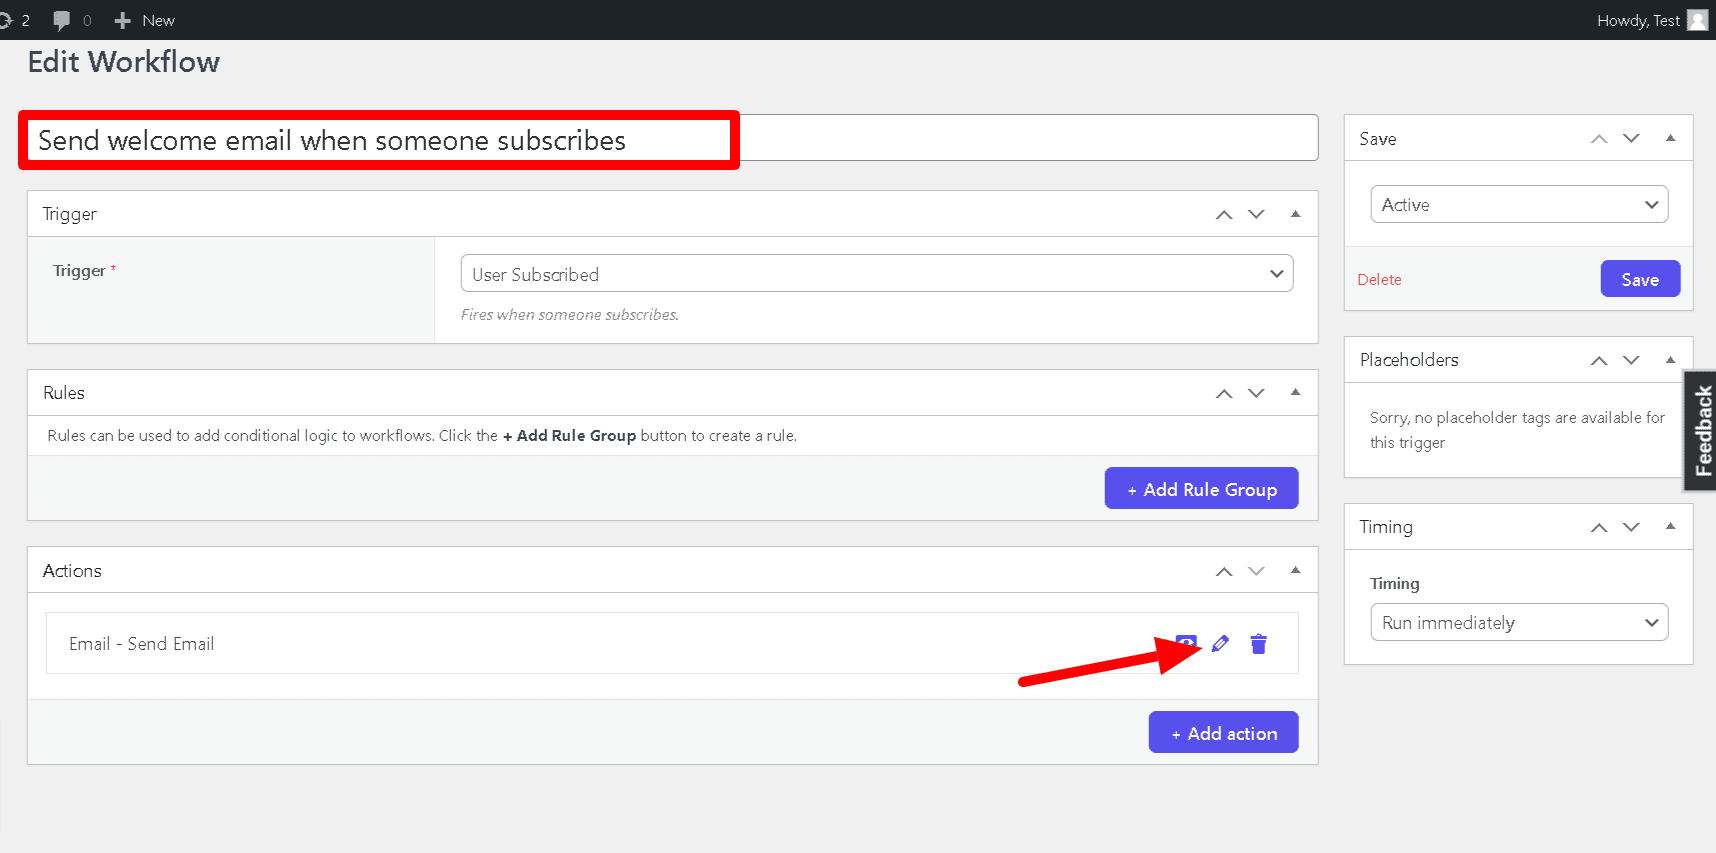The height and width of the screenshot is (853, 1716).
Task: Edit the Email - Send Email action
Action: 1220,643
